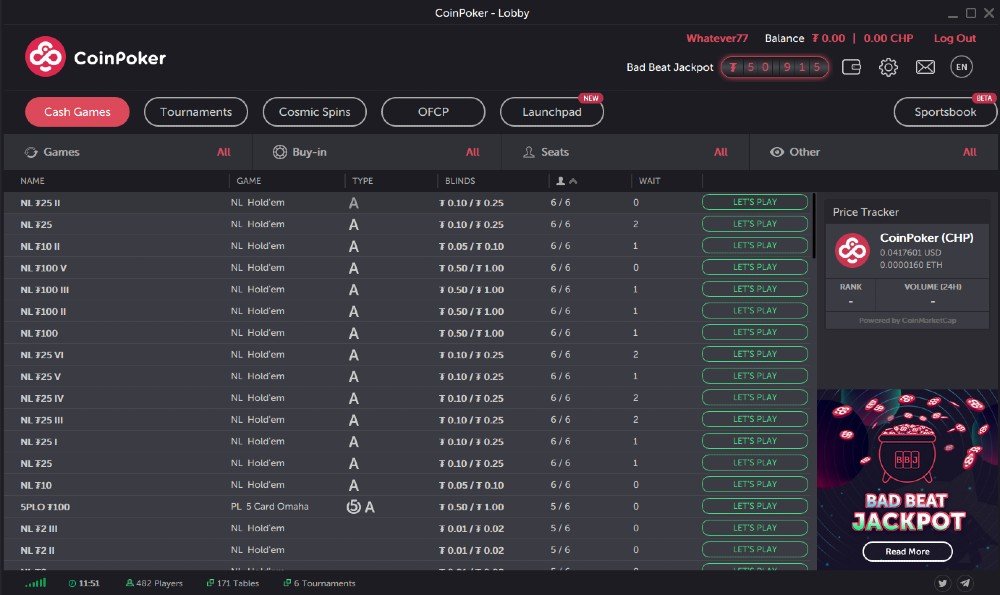
Task: Open the Launchpad tab
Action: [552, 112]
